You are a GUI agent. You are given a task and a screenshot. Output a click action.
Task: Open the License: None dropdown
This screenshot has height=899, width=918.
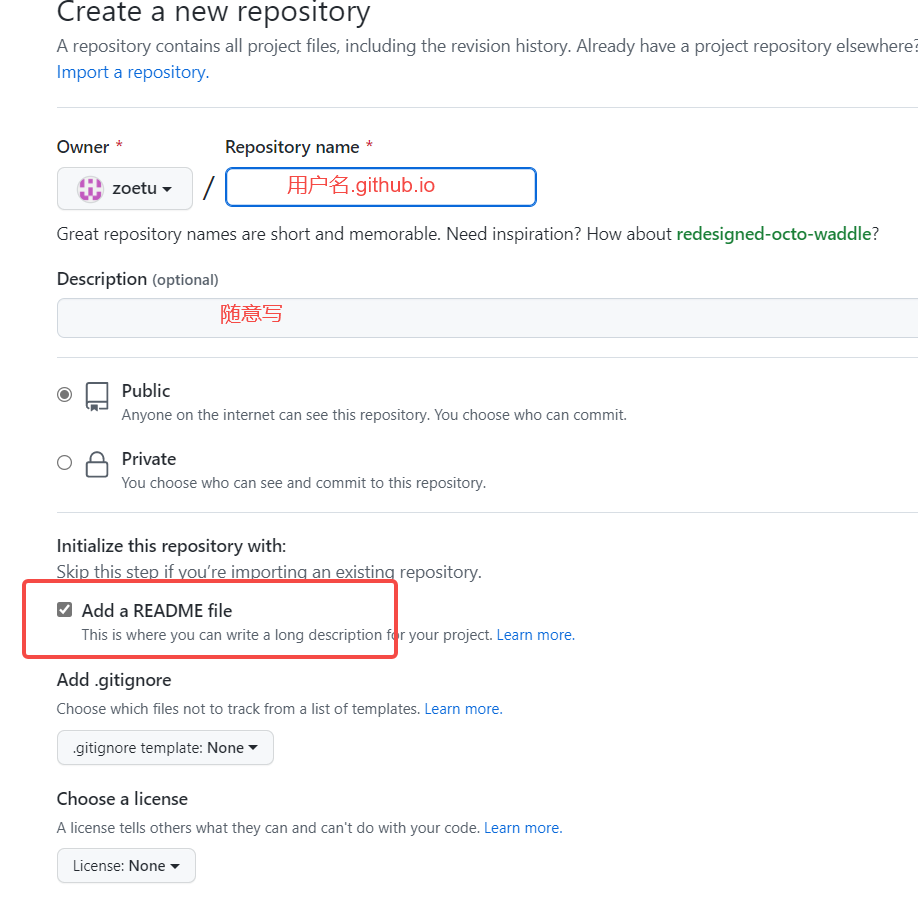(x=126, y=865)
